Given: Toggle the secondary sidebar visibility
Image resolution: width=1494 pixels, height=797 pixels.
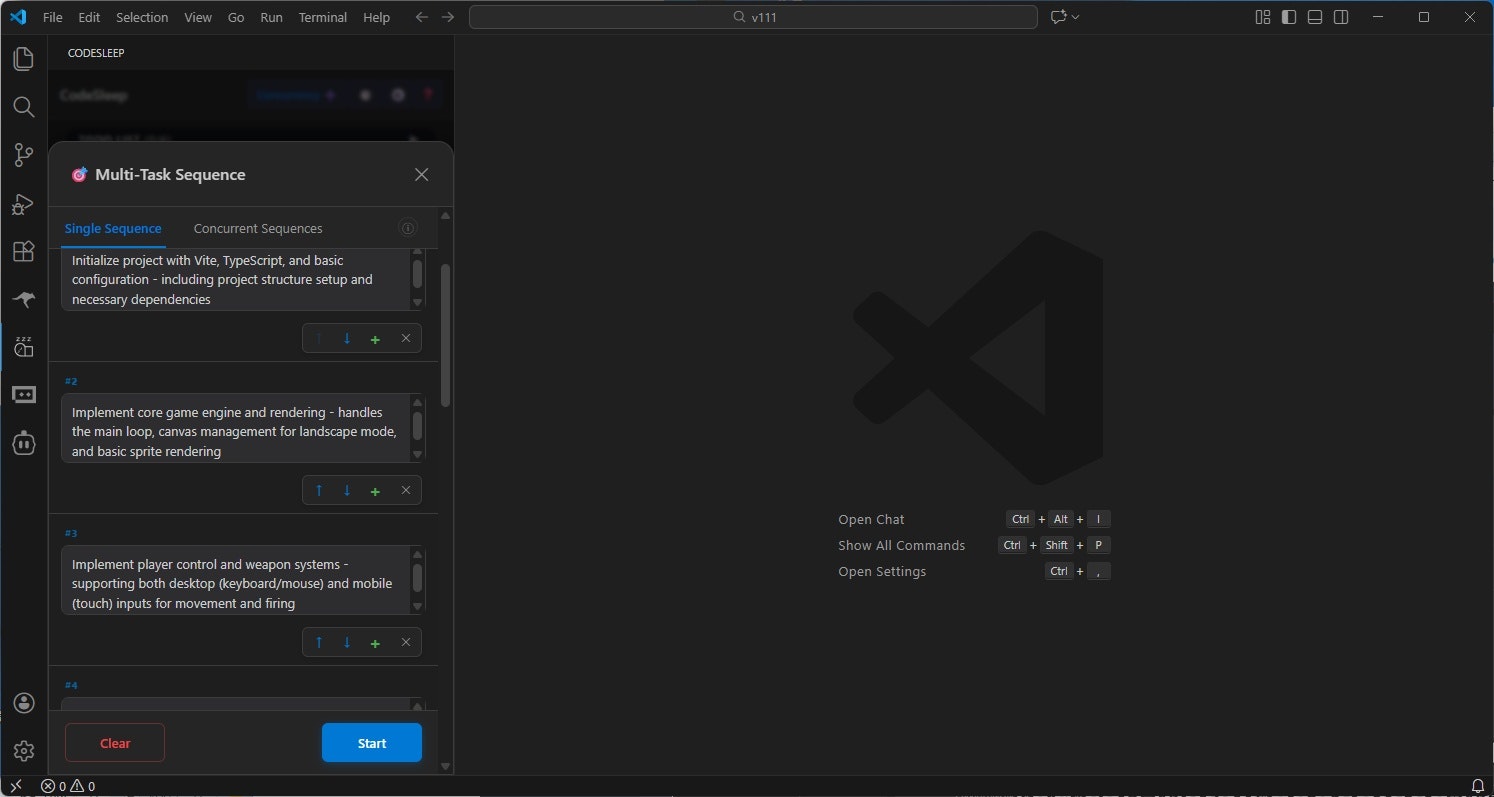Looking at the screenshot, I should click(1340, 17).
